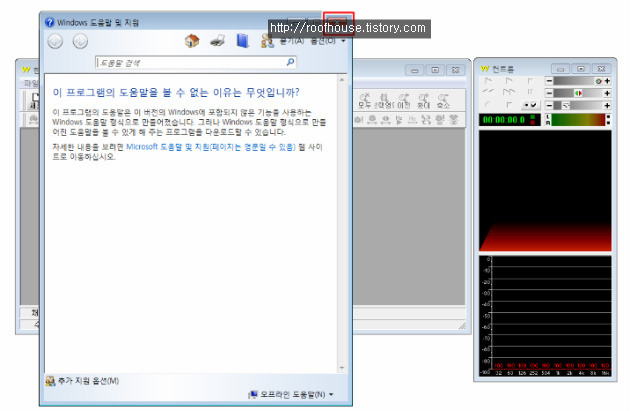Go back in Windows Help window
Screen dimensions: 630x411
tap(55, 41)
